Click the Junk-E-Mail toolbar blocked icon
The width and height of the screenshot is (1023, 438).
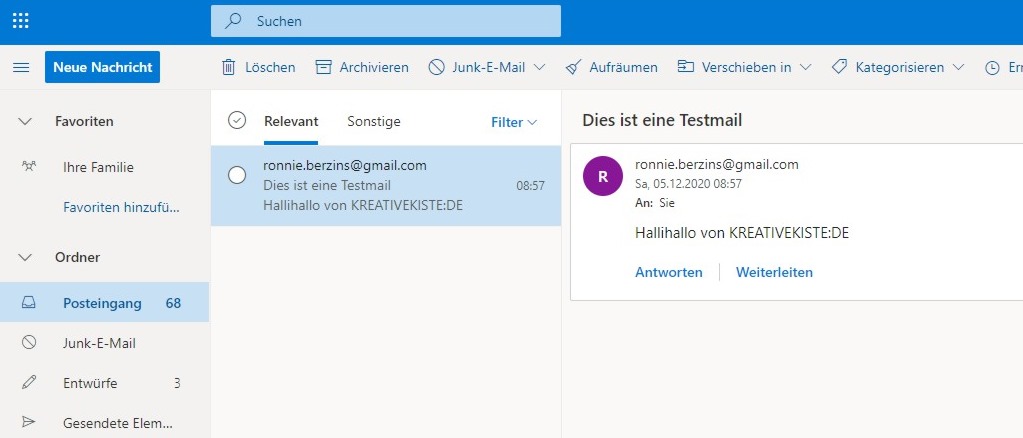click(436, 67)
